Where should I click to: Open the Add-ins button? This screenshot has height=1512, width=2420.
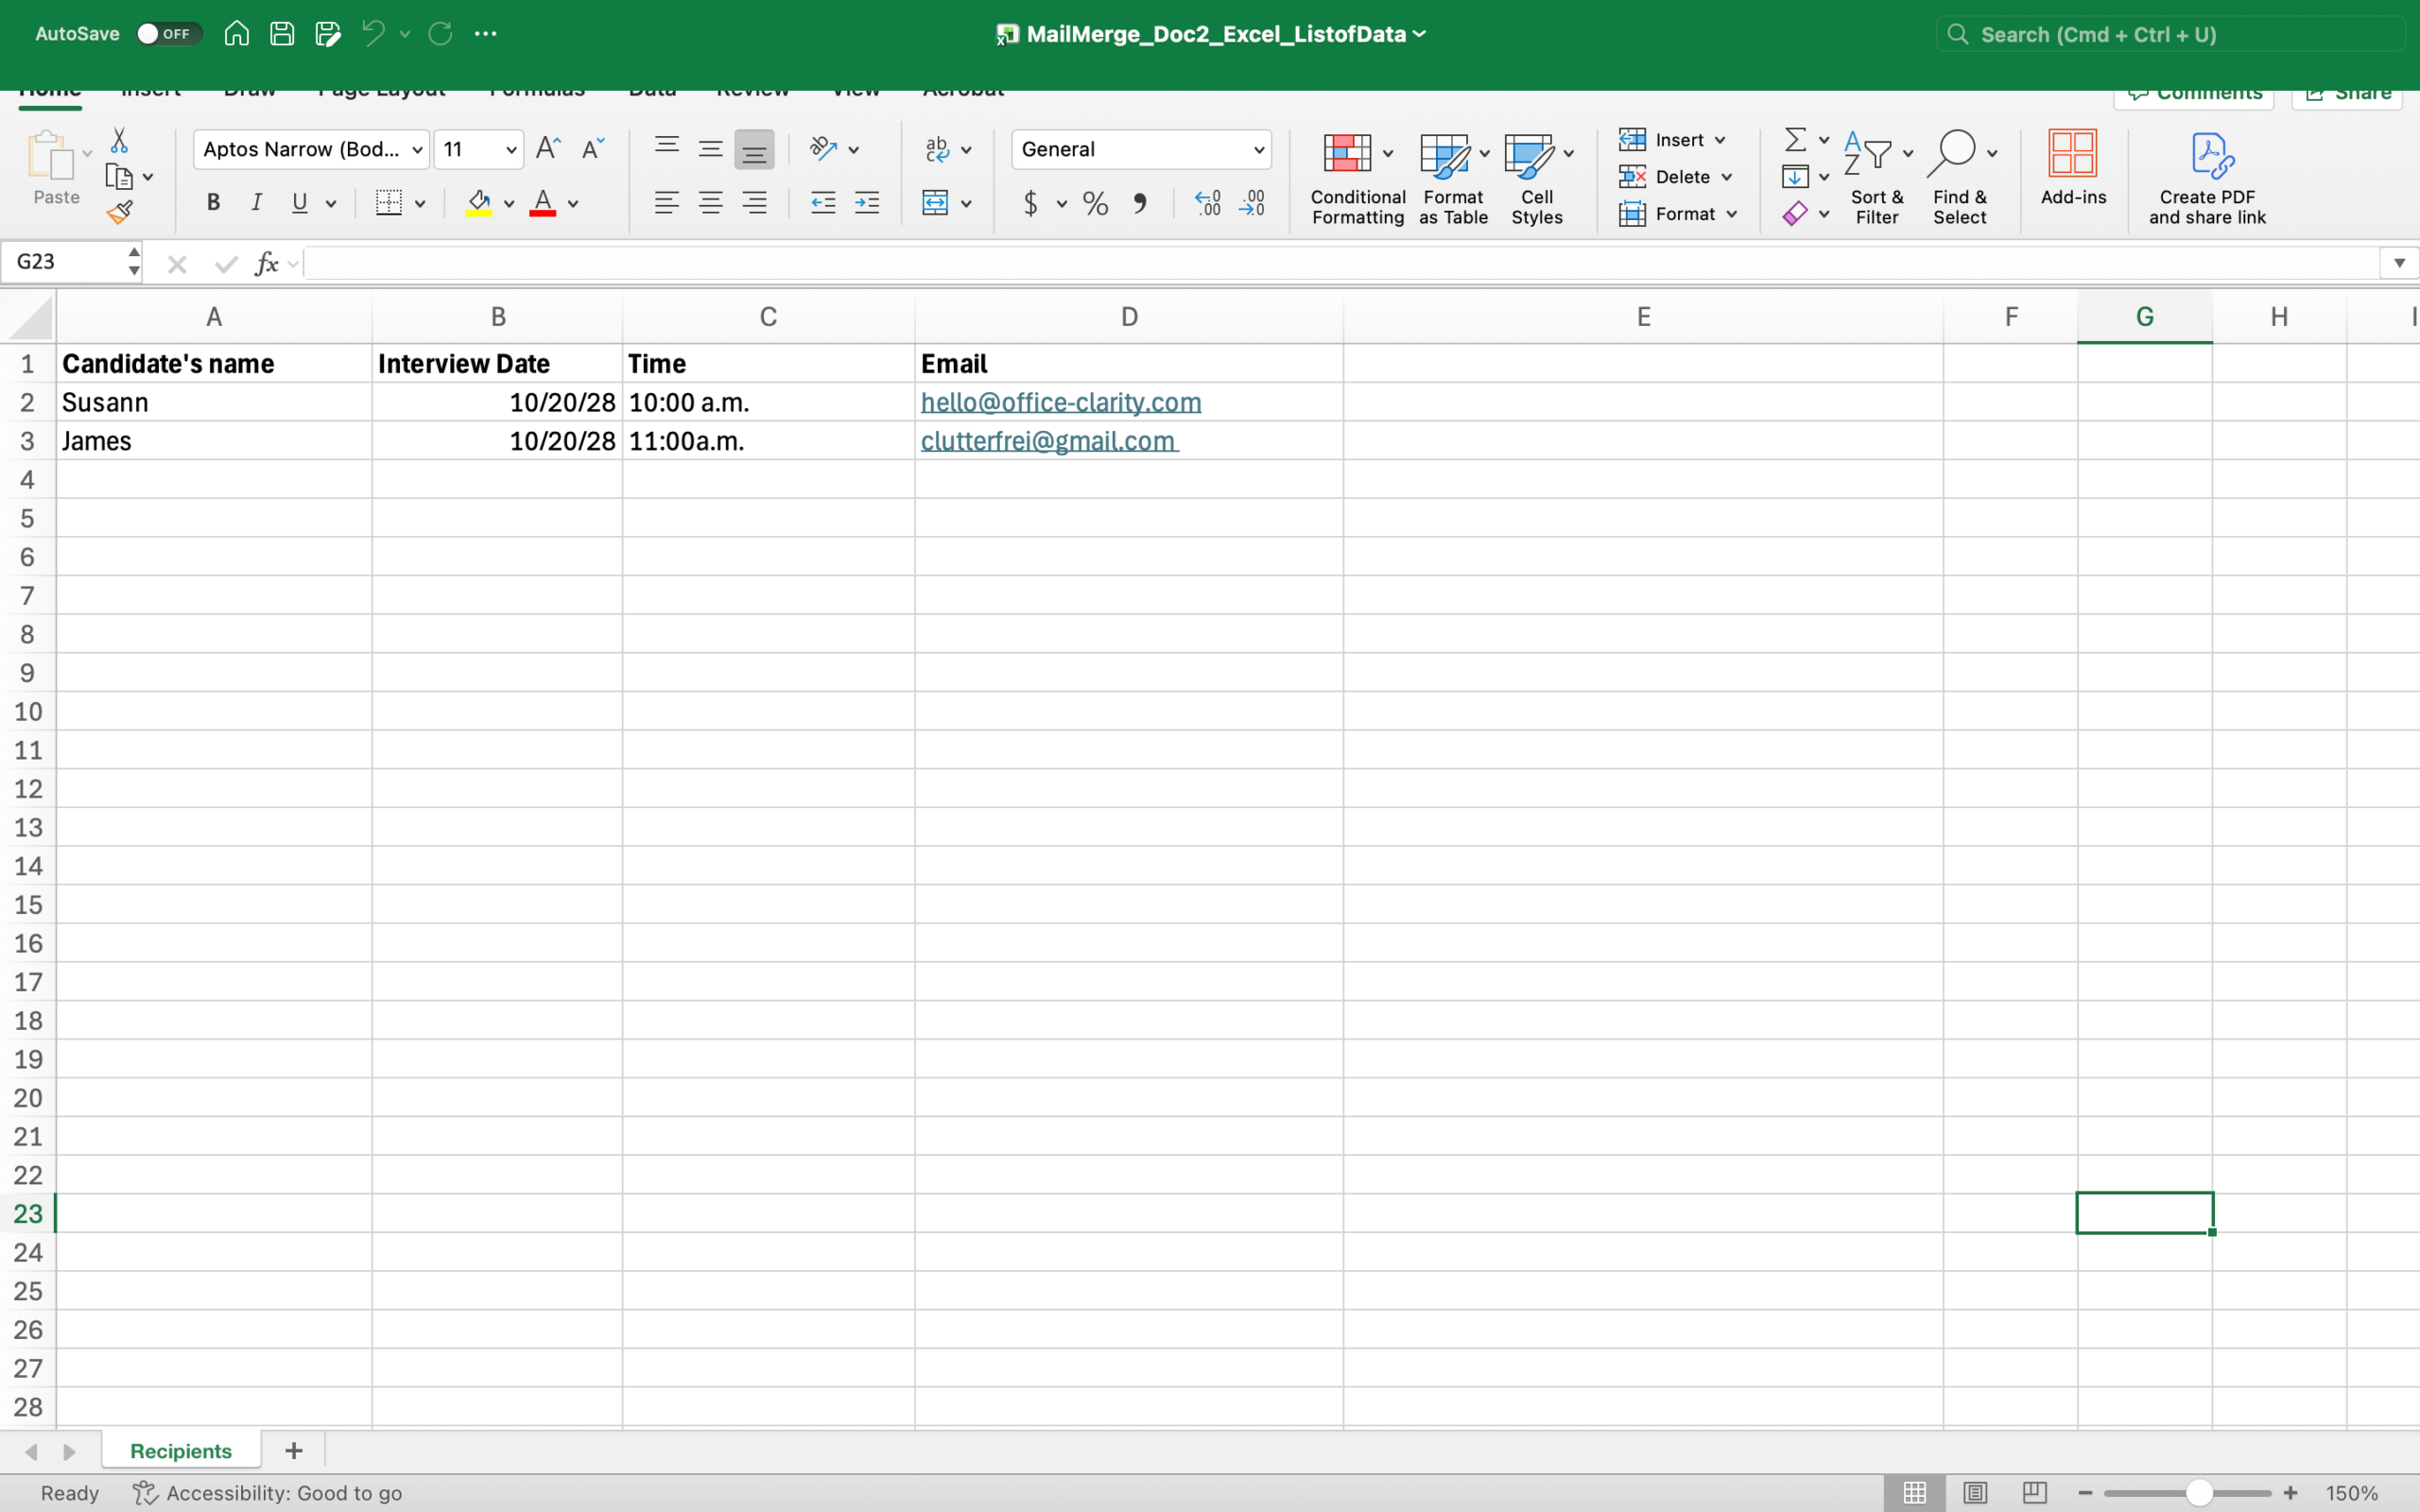click(2072, 168)
